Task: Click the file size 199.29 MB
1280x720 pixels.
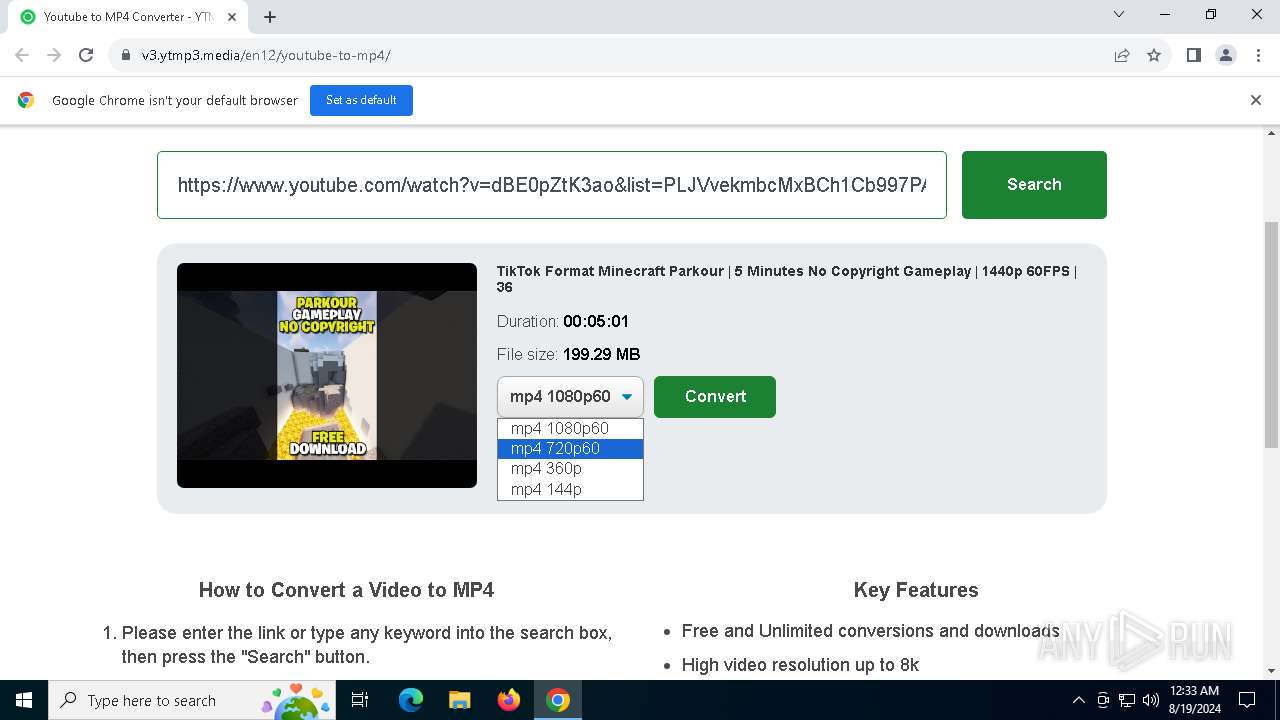Action: (x=601, y=354)
